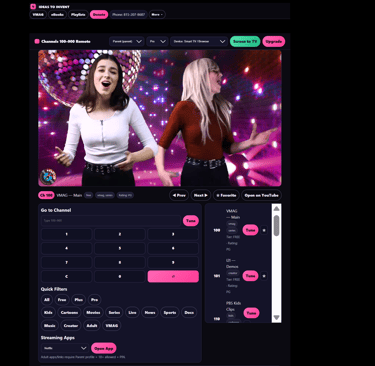Click the Tune button next to the channel input
375x366 pixels.
(191, 221)
